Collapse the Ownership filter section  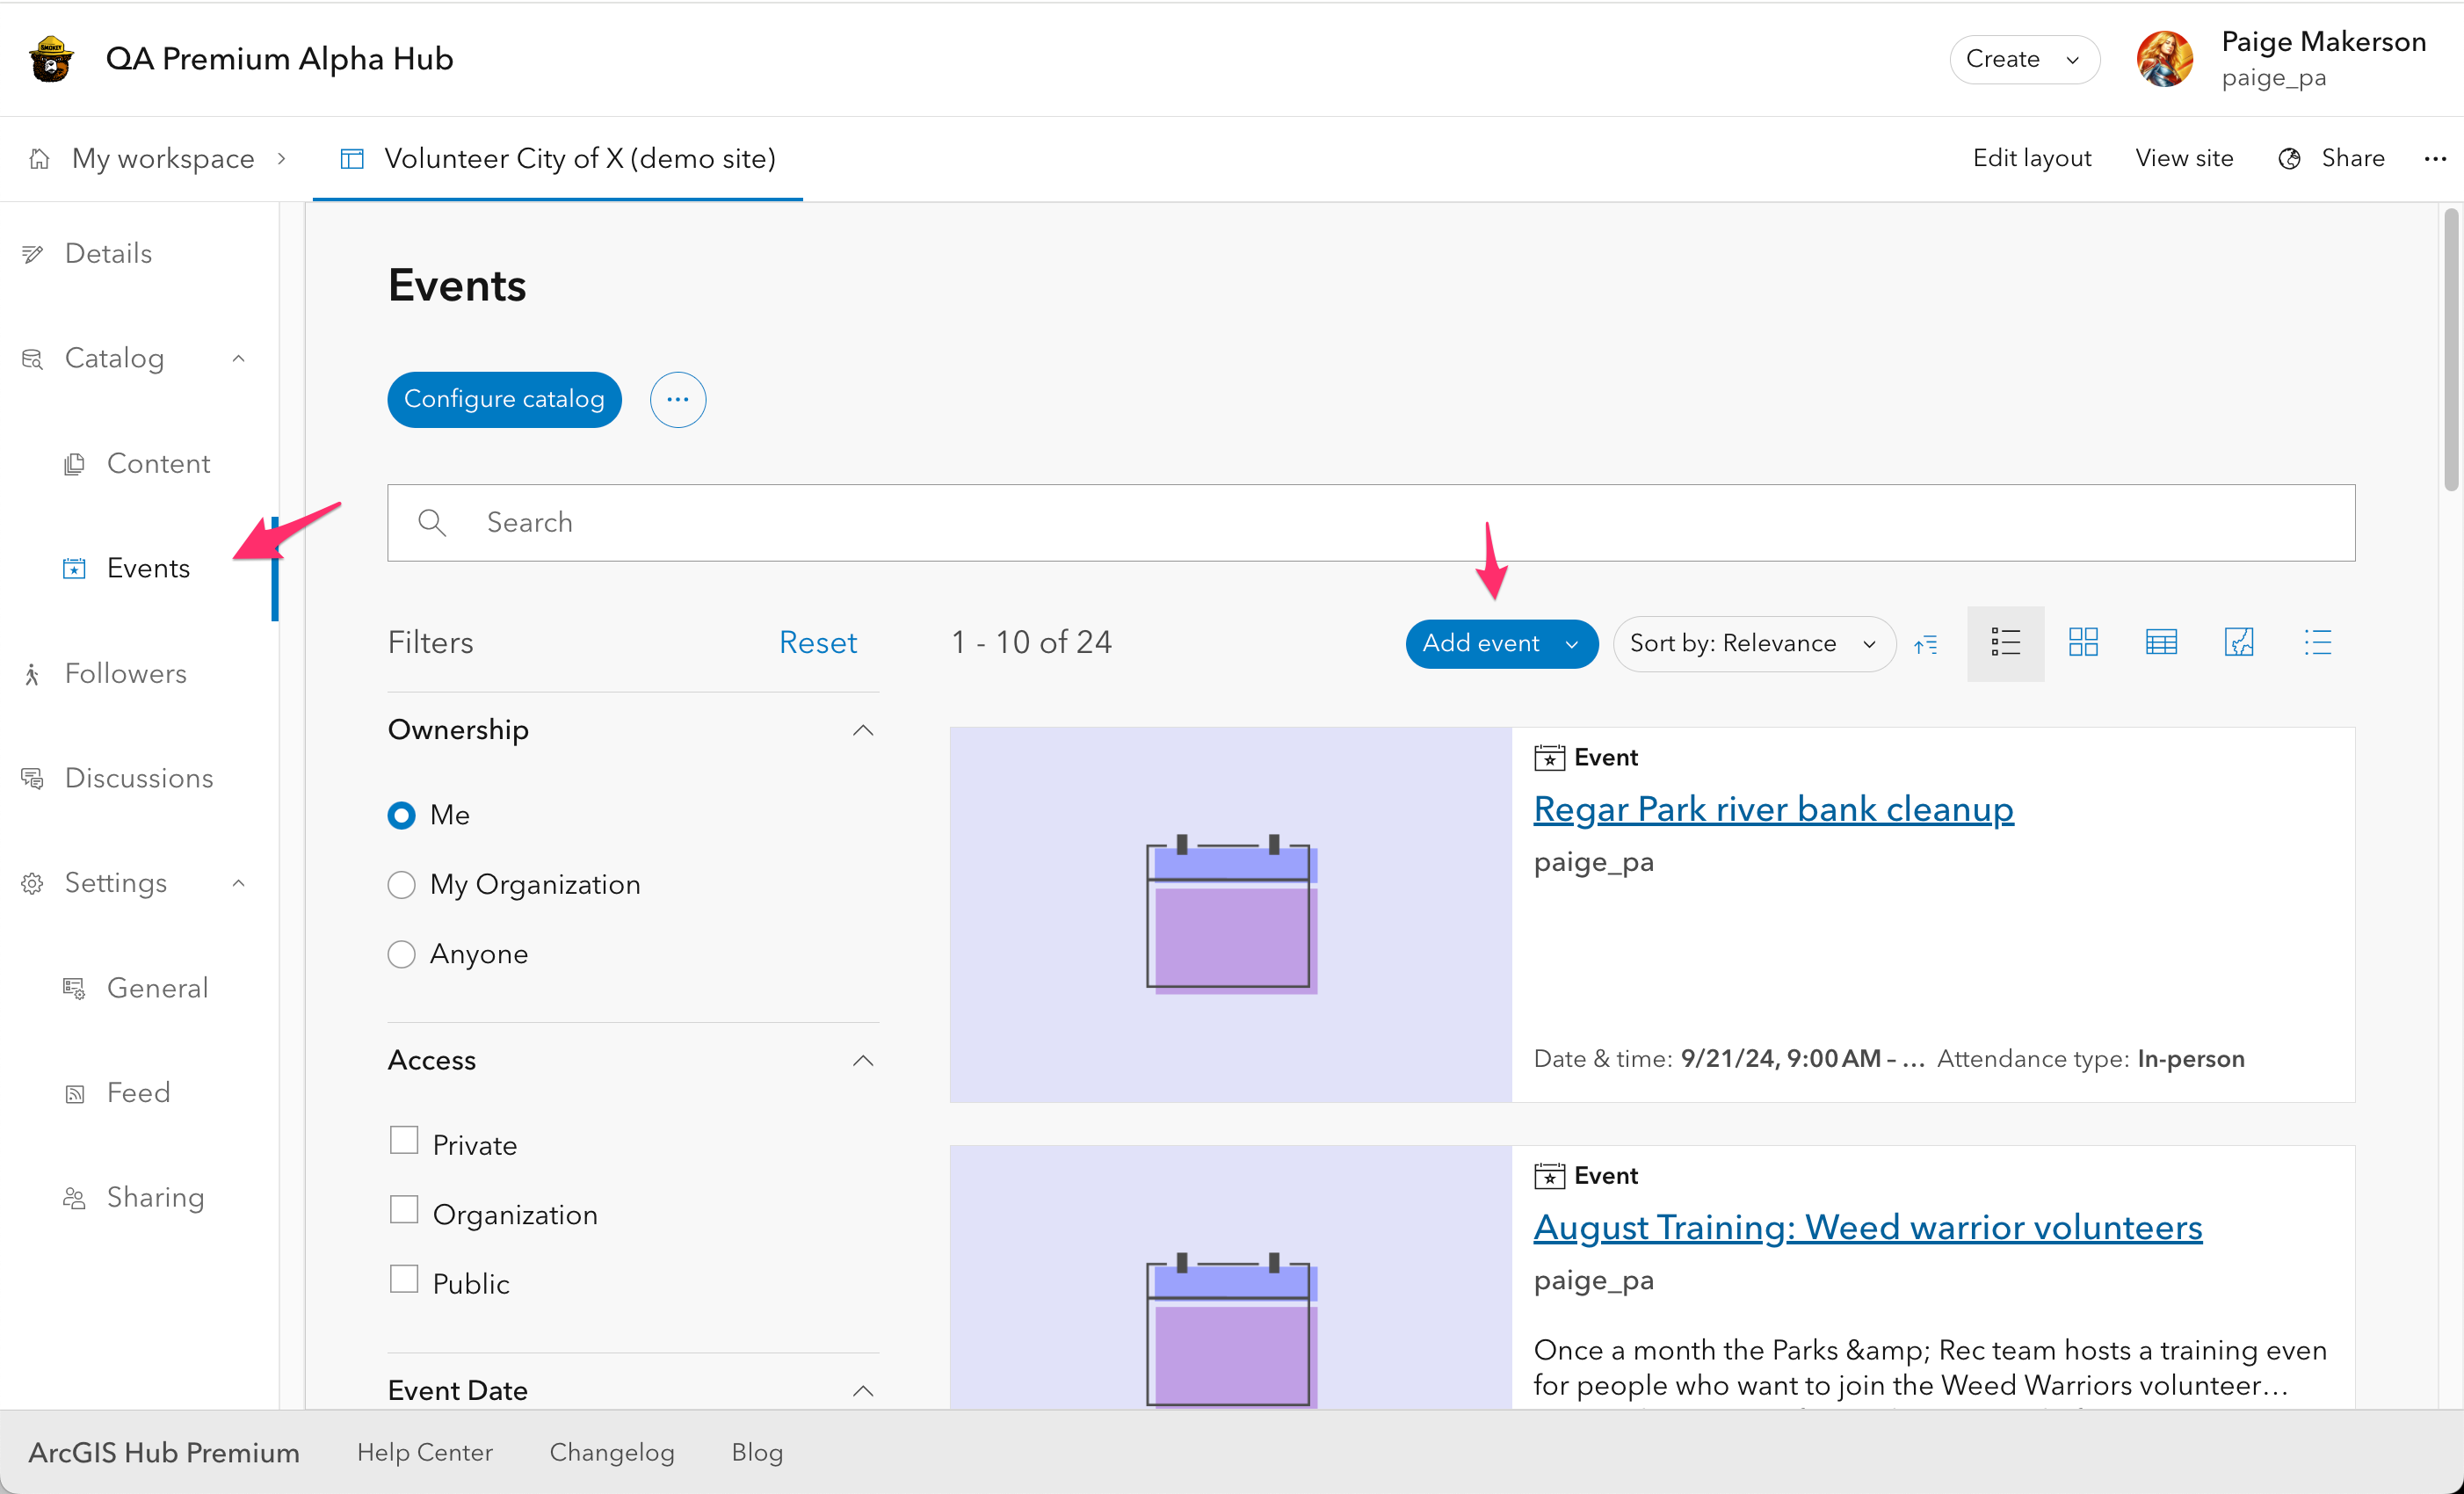click(x=863, y=730)
